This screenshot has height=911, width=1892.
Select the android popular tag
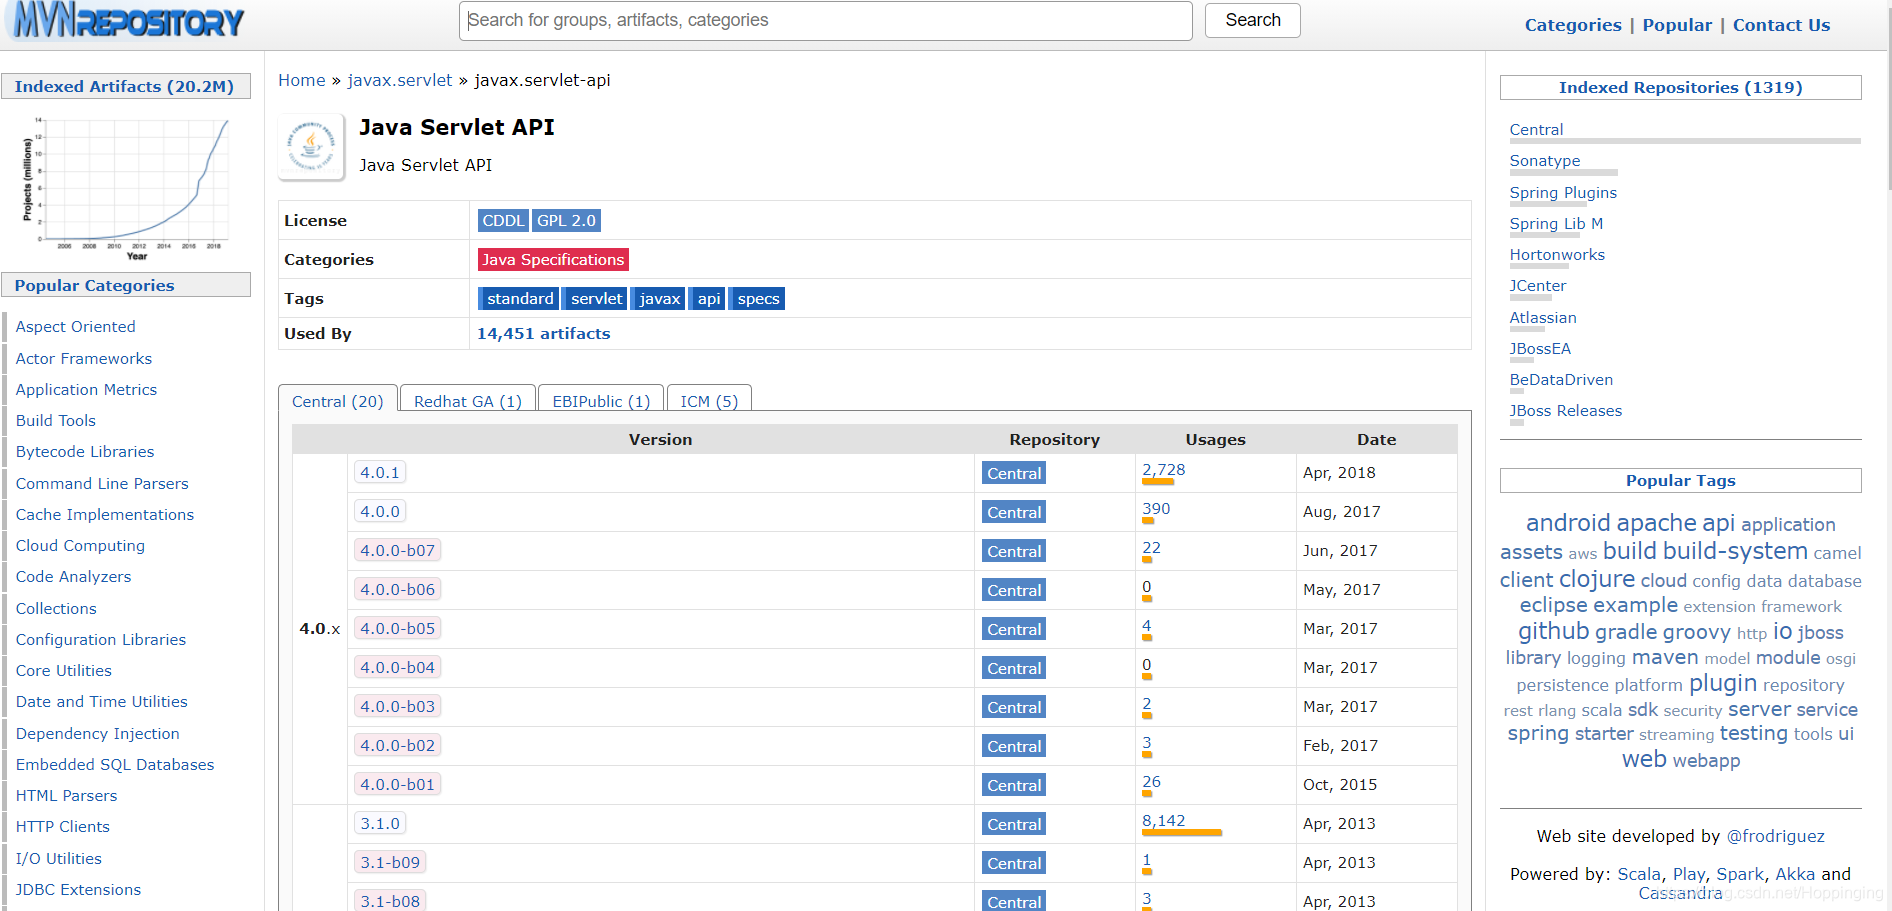point(1568,523)
